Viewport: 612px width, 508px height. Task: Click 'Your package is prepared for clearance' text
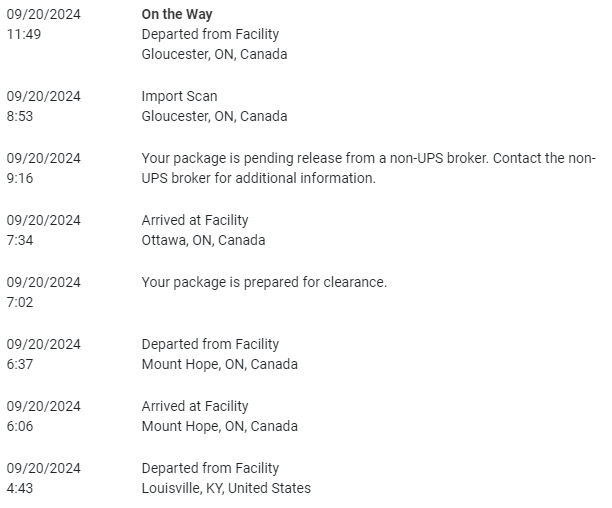264,282
